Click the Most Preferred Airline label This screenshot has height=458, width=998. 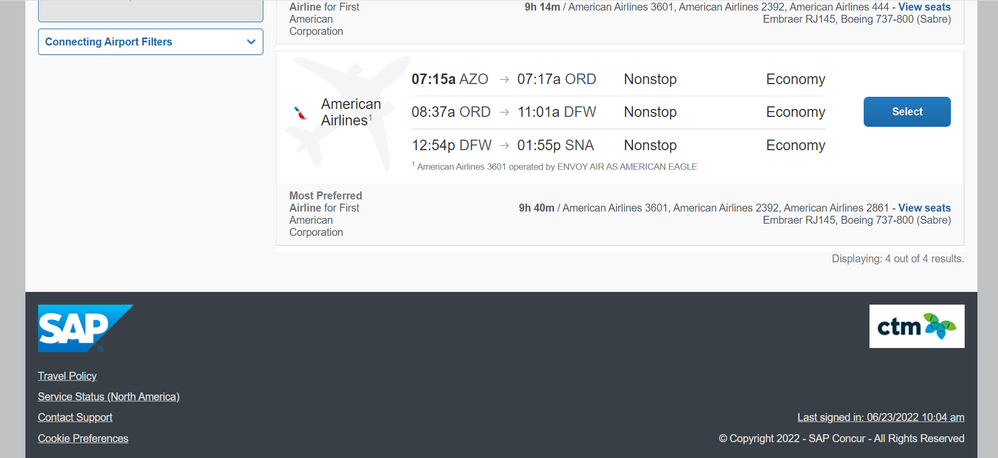(325, 202)
